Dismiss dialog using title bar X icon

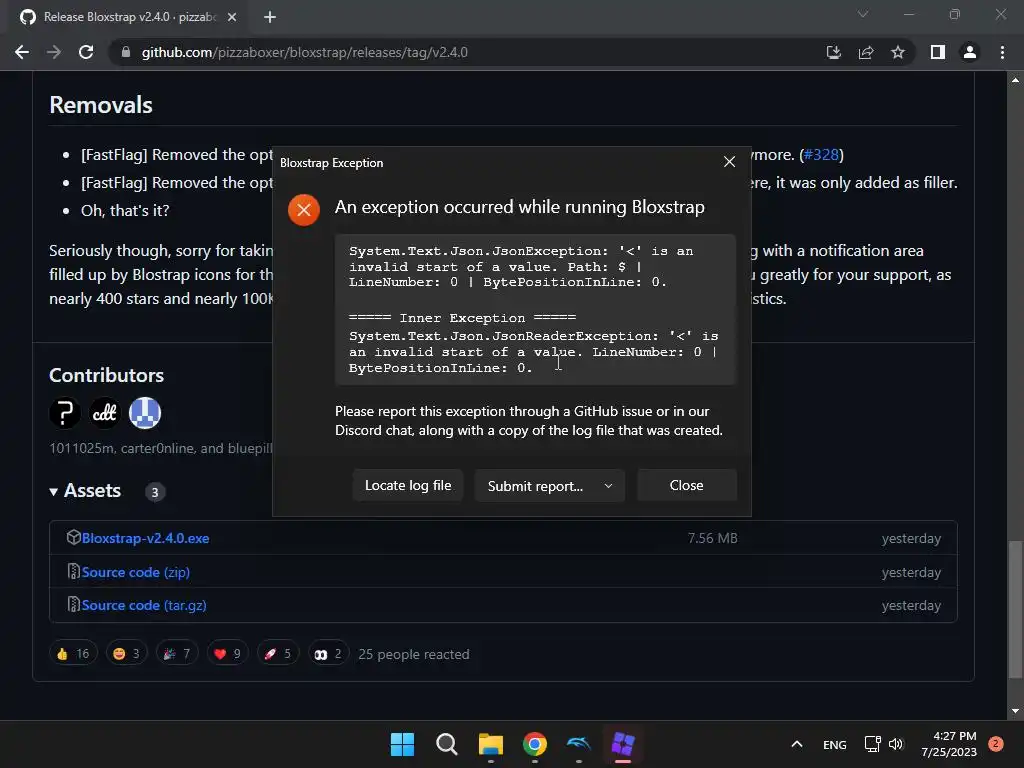tap(729, 162)
